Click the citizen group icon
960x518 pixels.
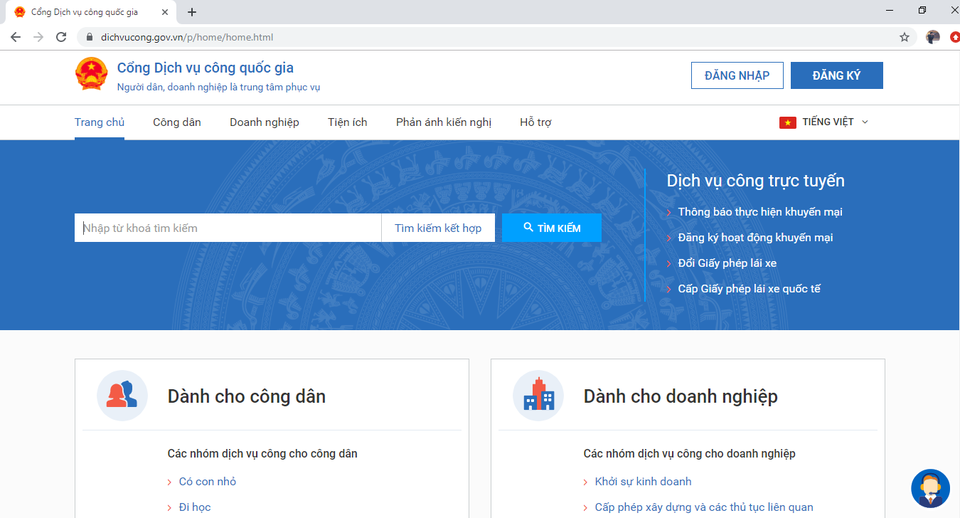[122, 396]
